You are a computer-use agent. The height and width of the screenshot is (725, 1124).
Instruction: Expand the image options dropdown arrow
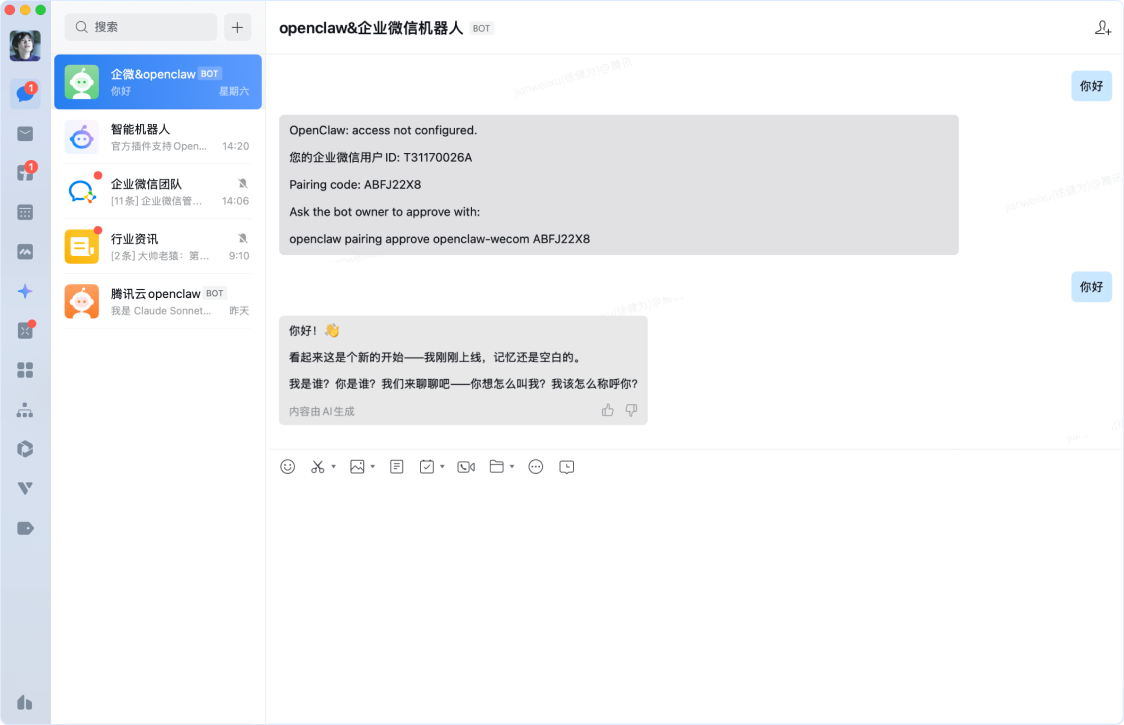point(373,467)
